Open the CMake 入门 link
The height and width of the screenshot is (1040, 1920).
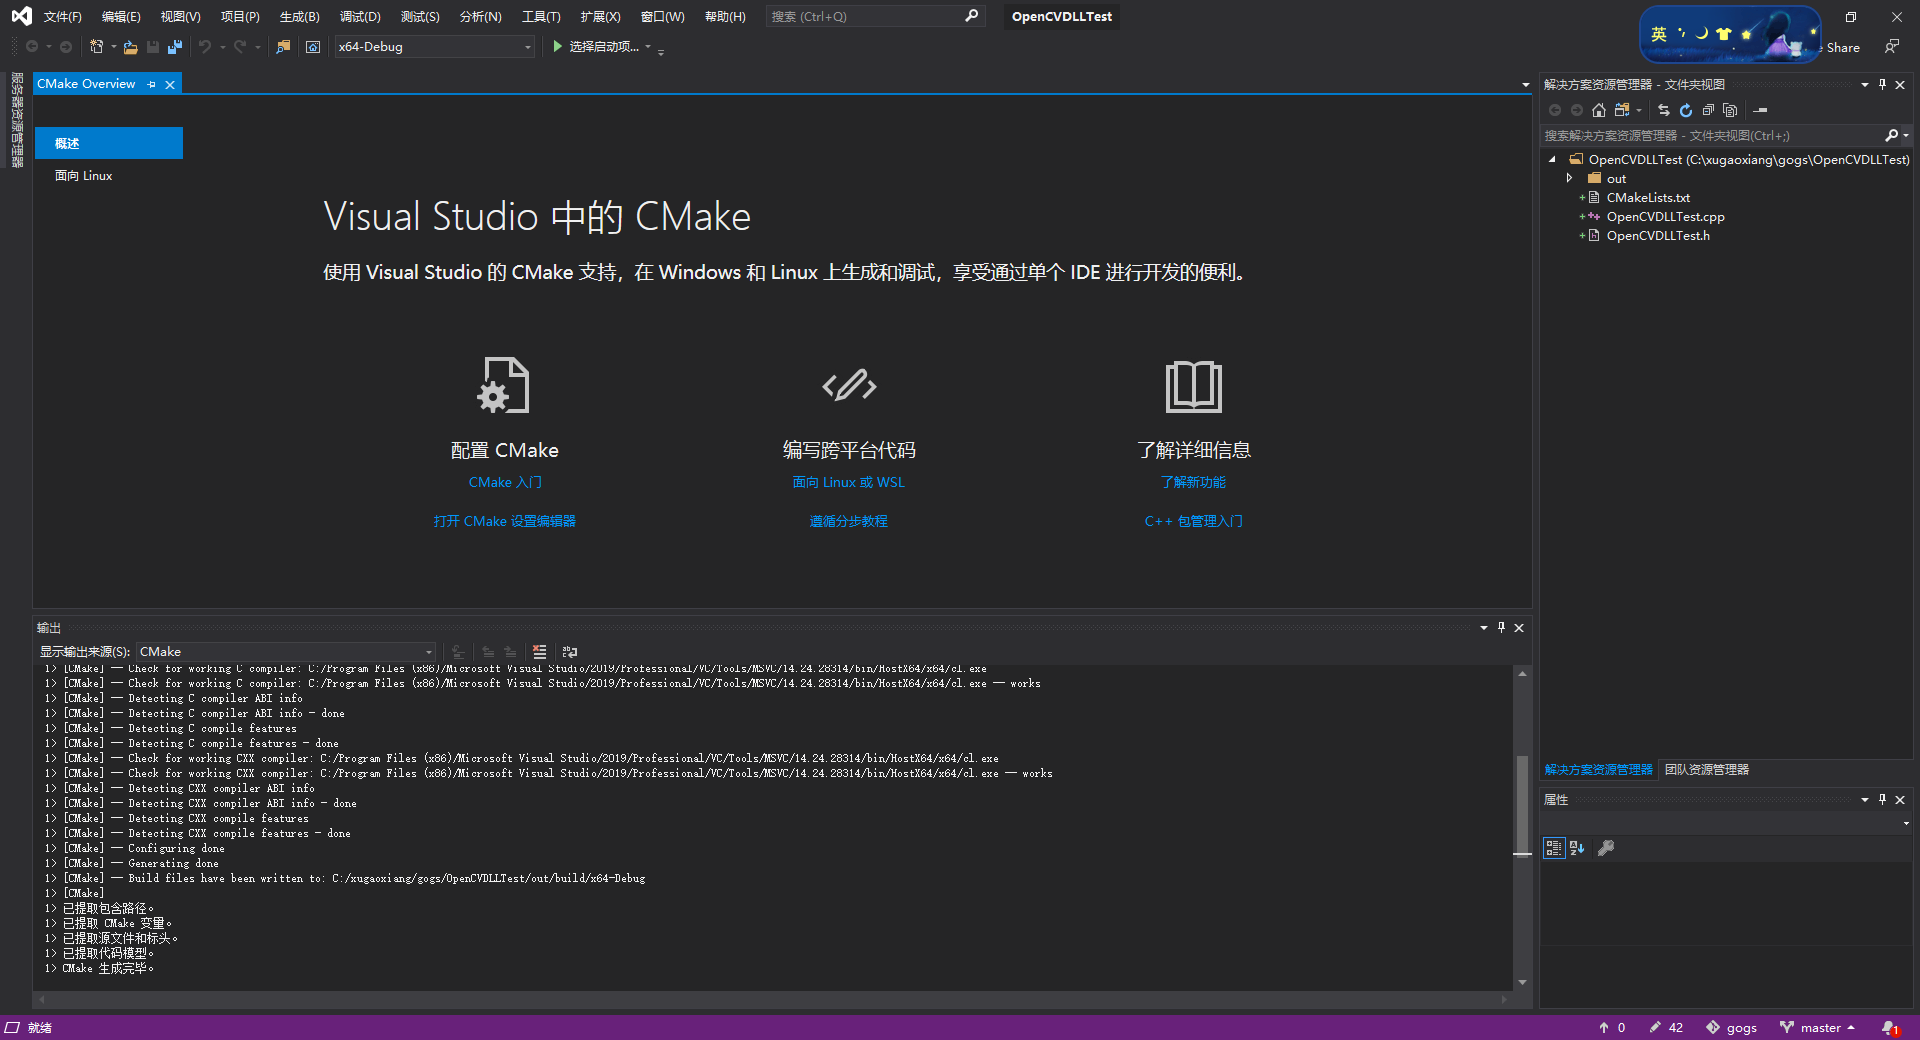505,482
